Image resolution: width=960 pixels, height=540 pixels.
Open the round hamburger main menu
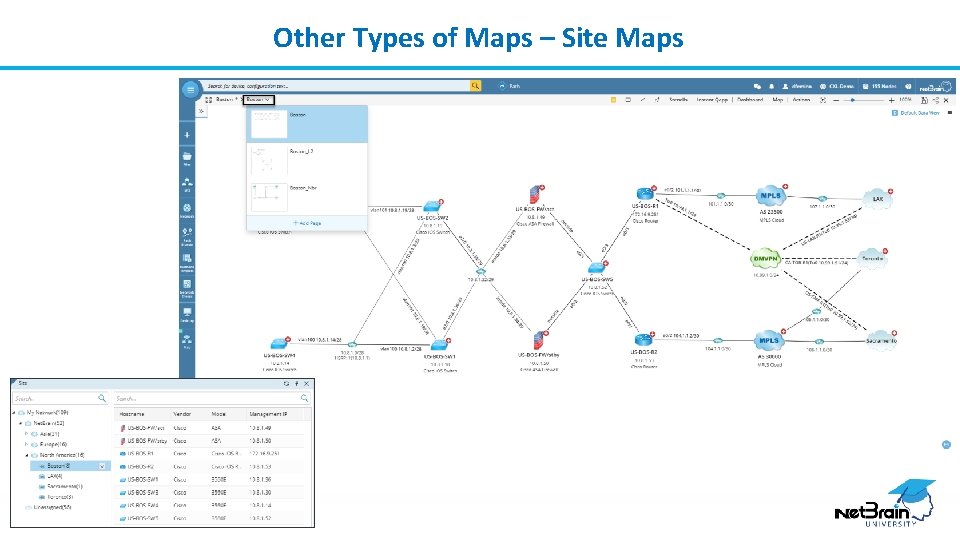[x=190, y=89]
